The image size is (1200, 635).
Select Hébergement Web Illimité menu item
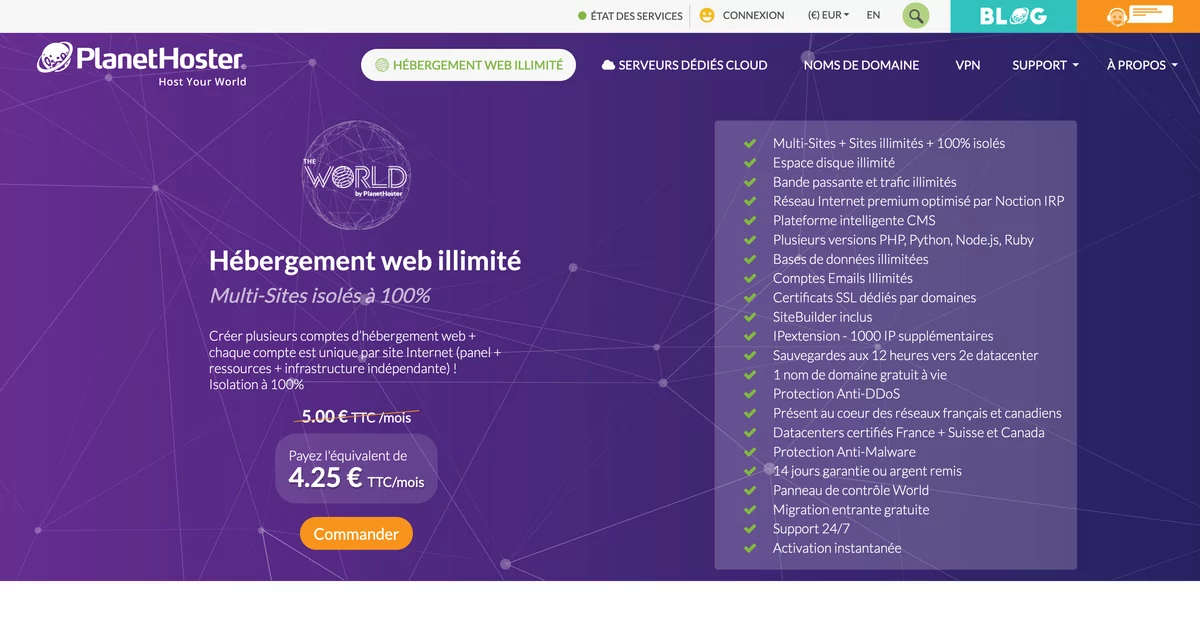[x=468, y=65]
